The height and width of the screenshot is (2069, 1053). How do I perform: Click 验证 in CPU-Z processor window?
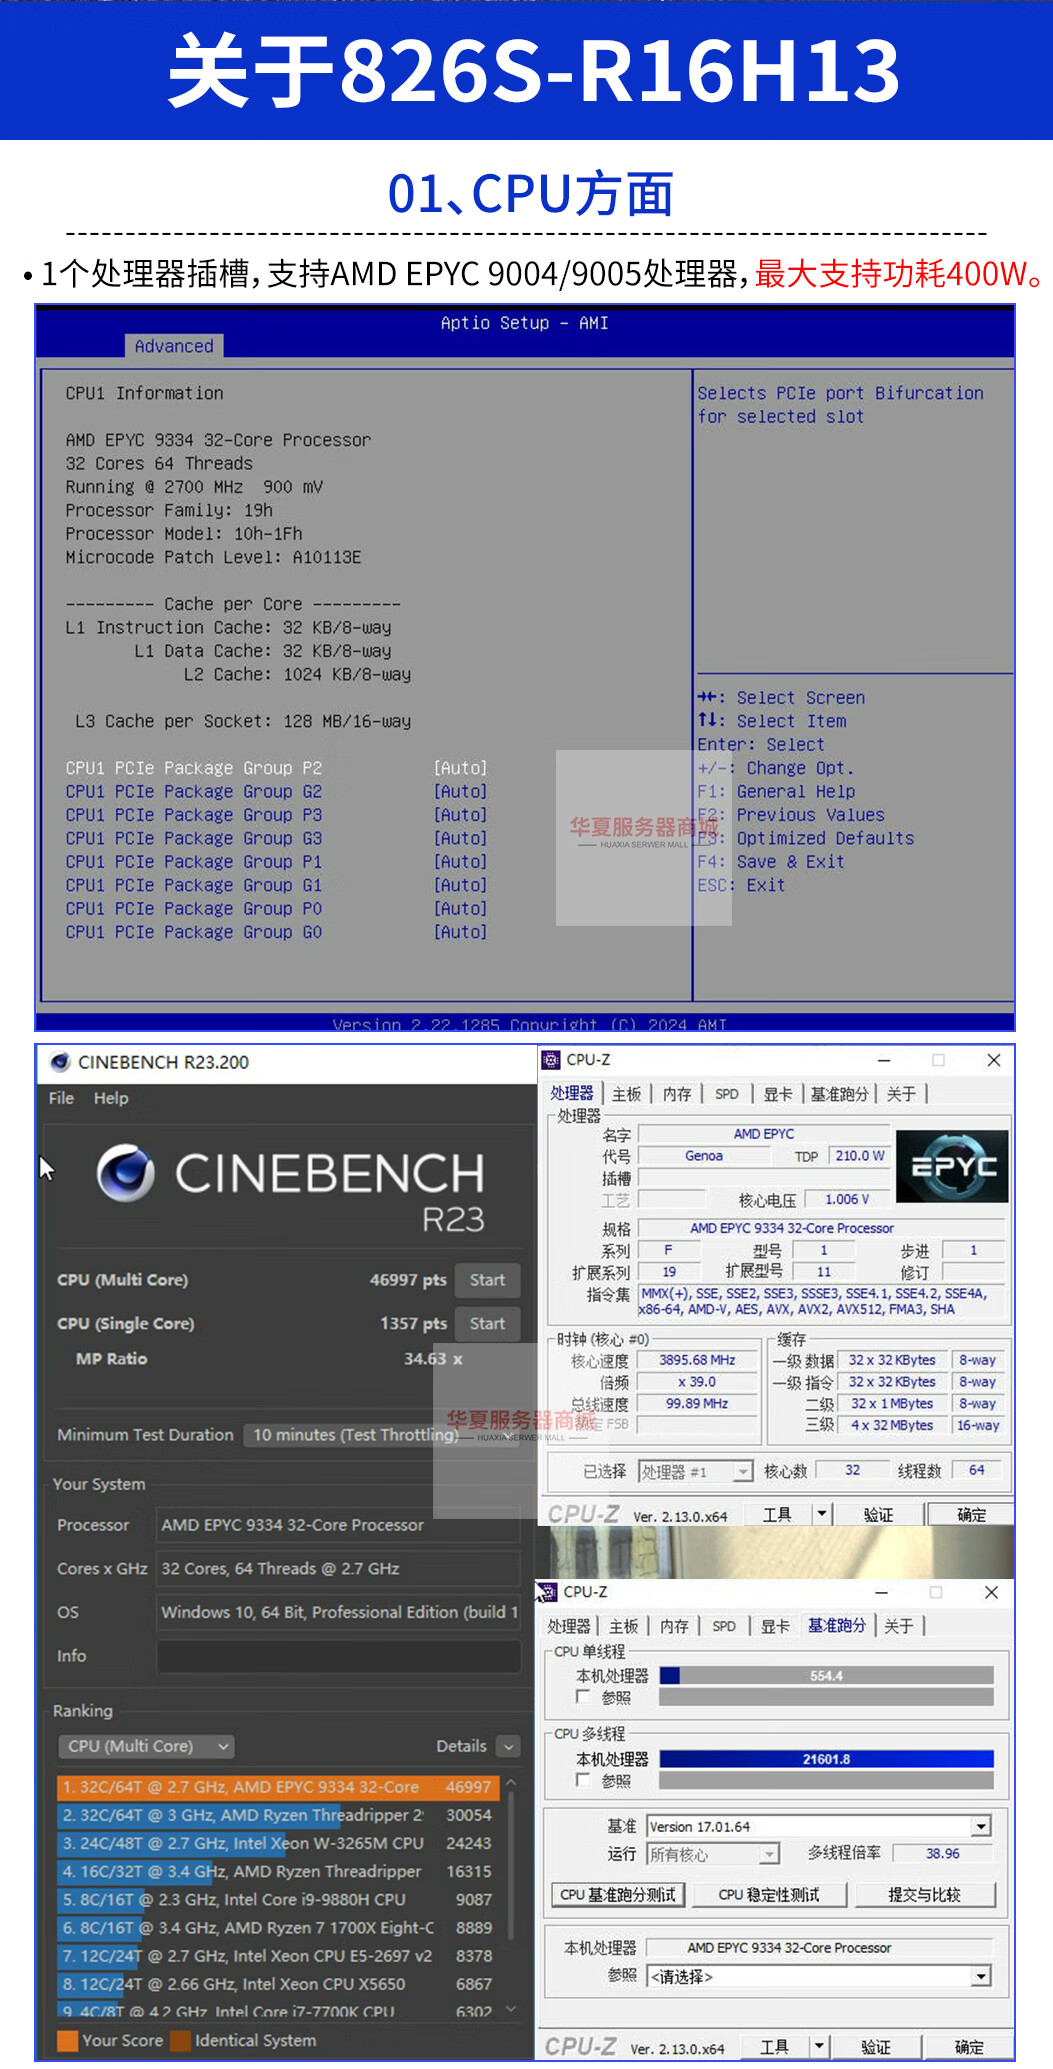click(x=878, y=1514)
